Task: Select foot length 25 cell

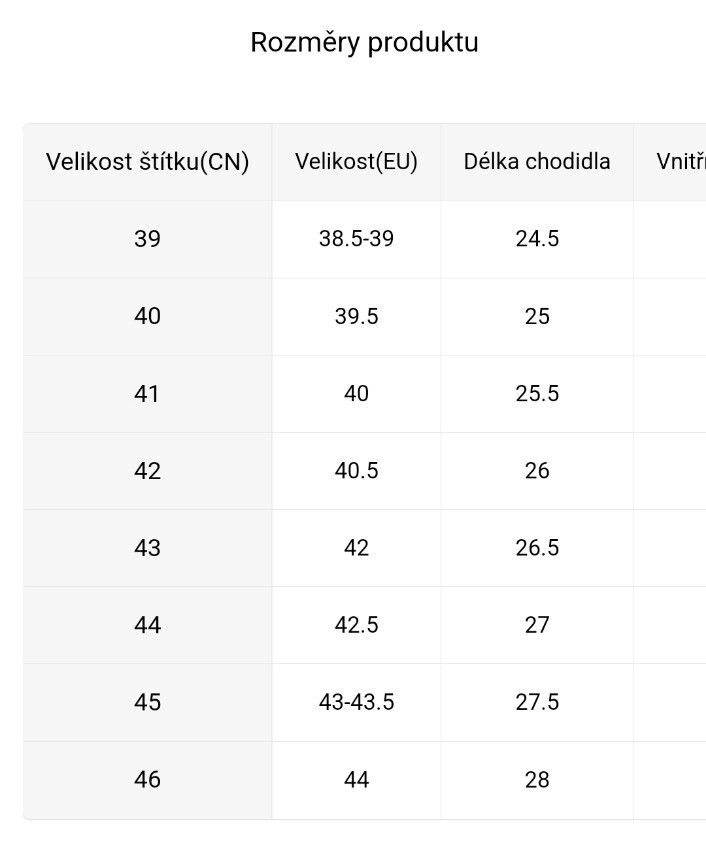Action: click(537, 316)
